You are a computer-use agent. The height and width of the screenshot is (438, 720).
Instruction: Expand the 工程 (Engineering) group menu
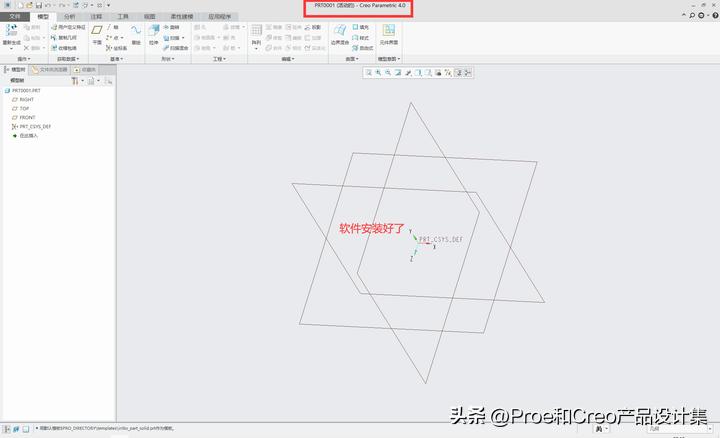(x=219, y=59)
